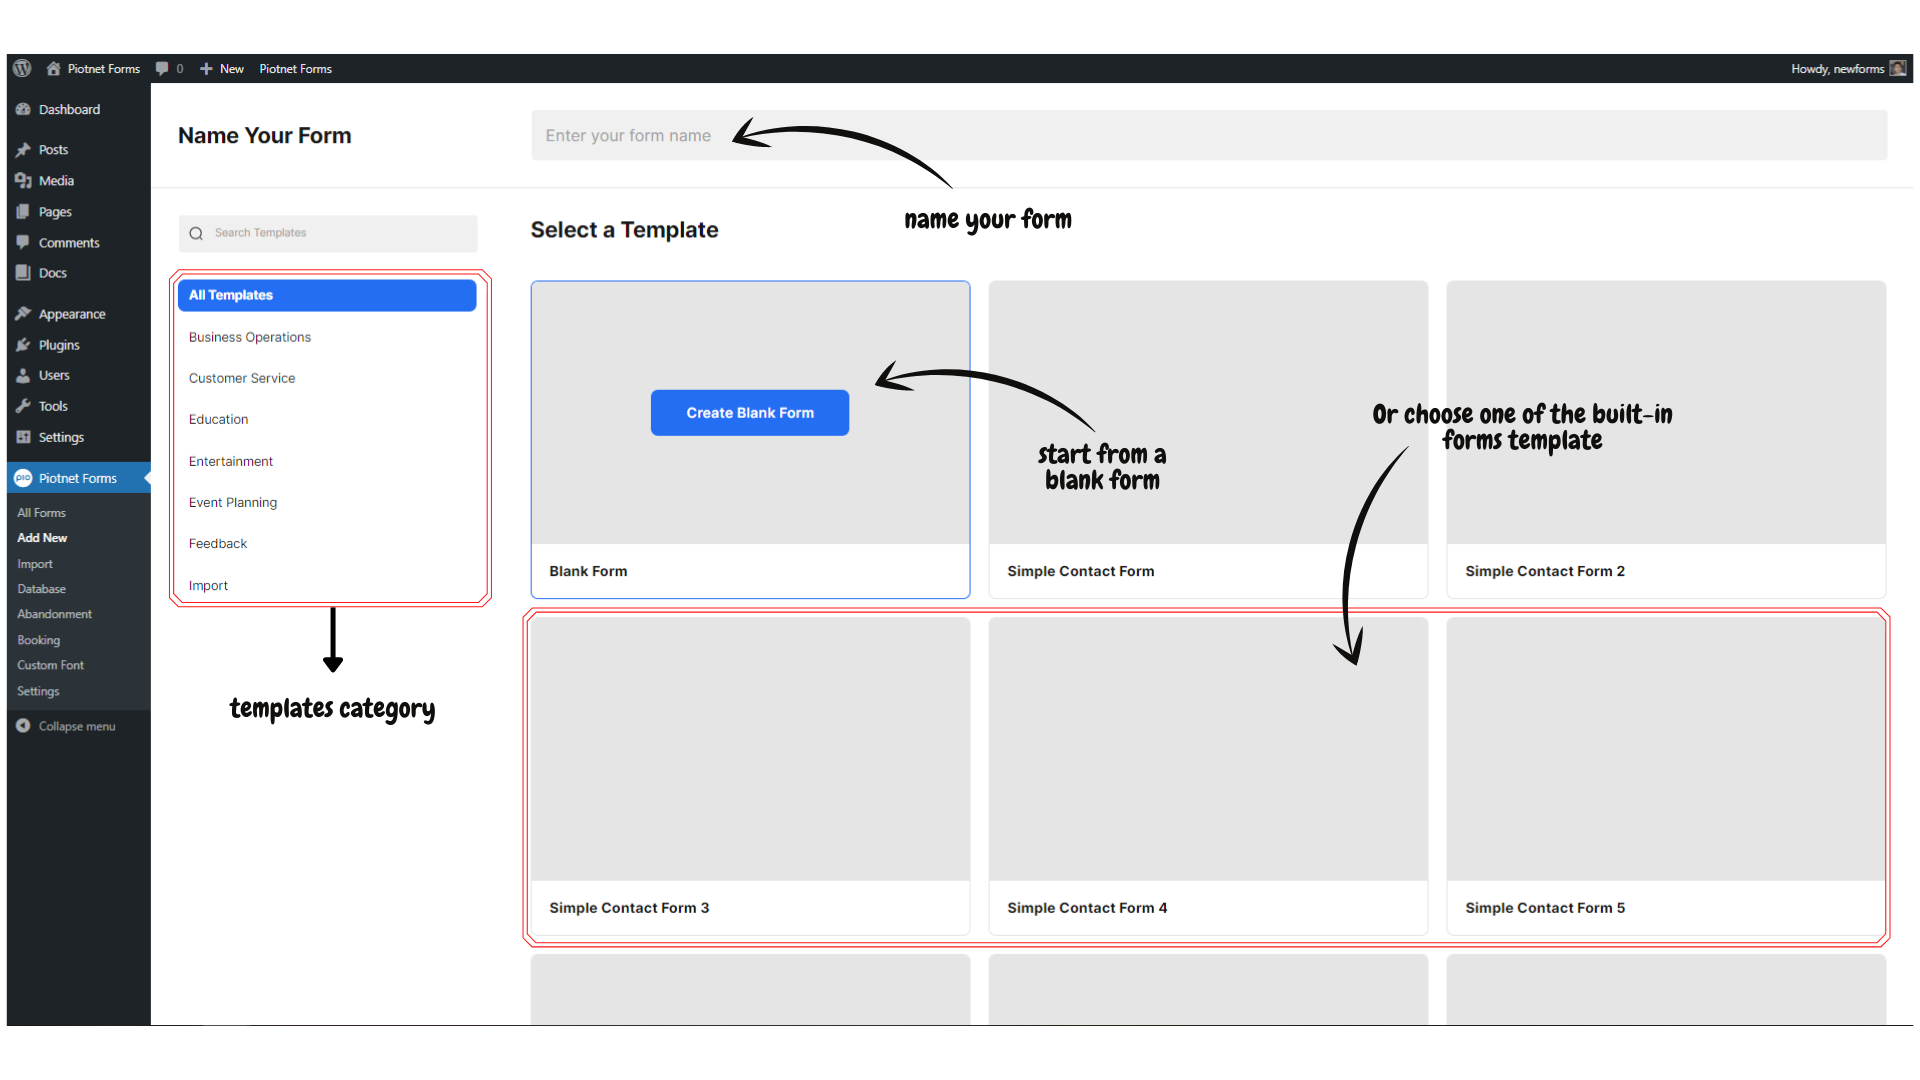Open the user avatar next to Howdy, newforms

pyautogui.click(x=1898, y=68)
